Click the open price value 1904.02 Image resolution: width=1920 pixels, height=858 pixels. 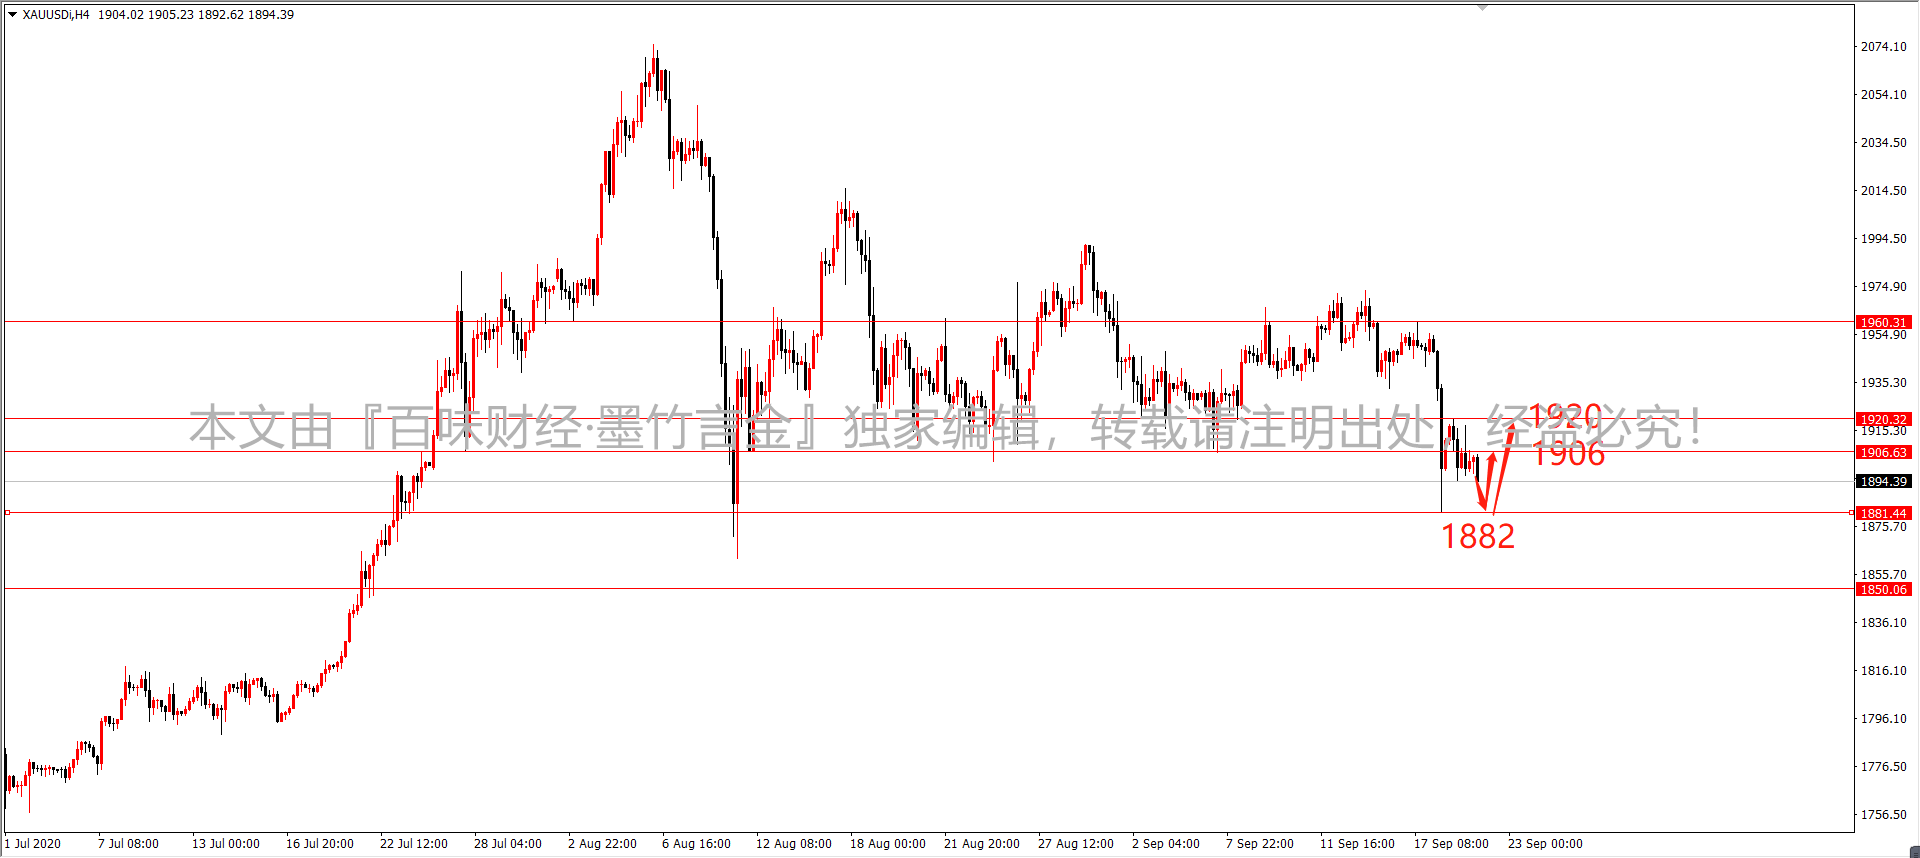(x=120, y=15)
